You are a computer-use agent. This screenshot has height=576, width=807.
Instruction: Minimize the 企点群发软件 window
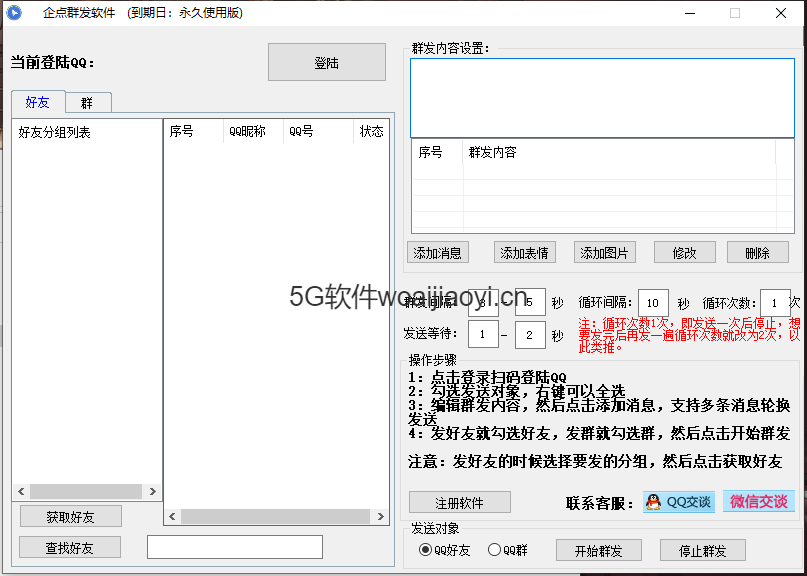[689, 13]
